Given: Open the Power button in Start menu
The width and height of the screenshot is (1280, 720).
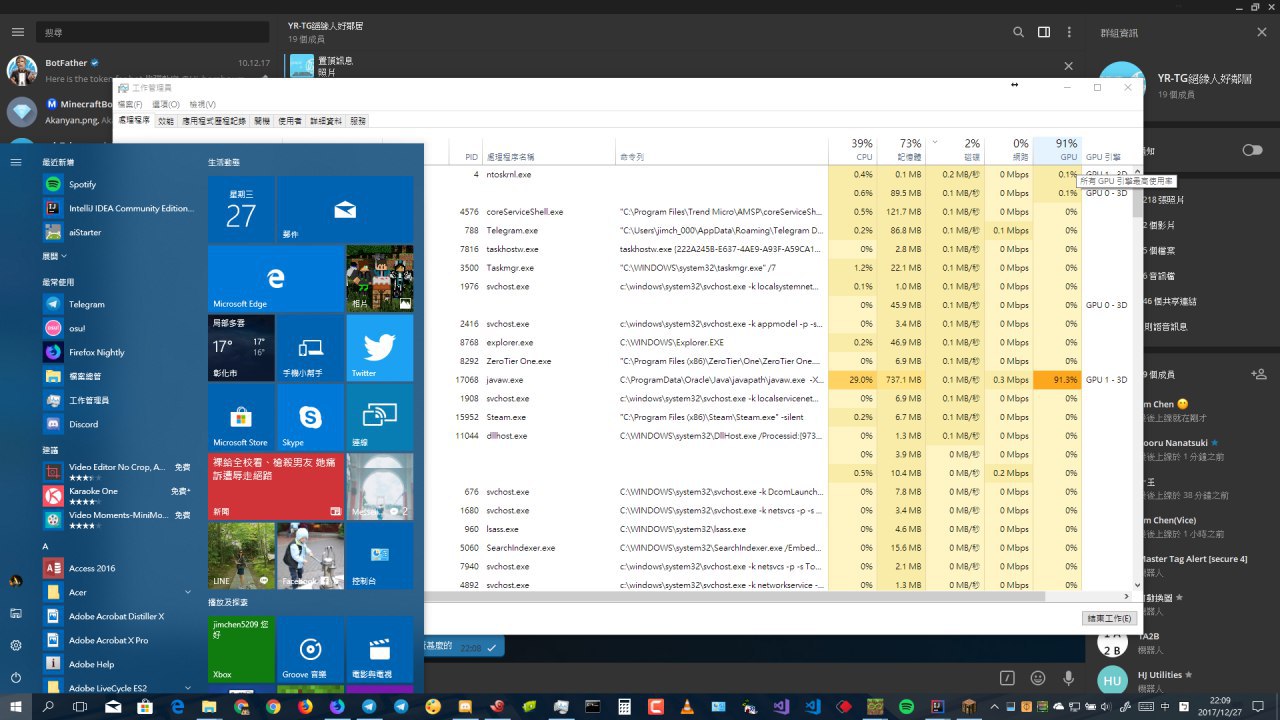Looking at the screenshot, I should click(16, 677).
